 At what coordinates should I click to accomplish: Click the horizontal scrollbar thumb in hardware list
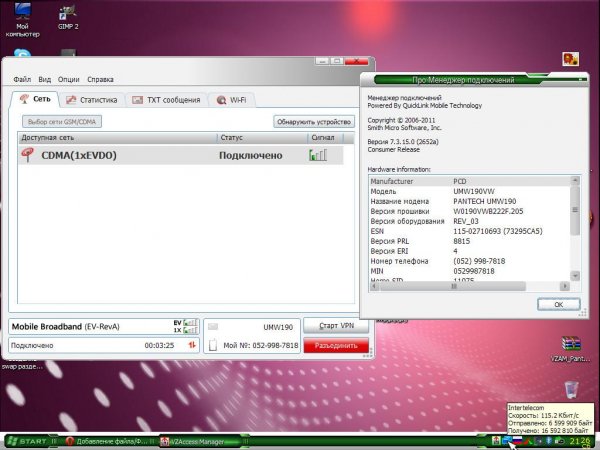[453, 286]
